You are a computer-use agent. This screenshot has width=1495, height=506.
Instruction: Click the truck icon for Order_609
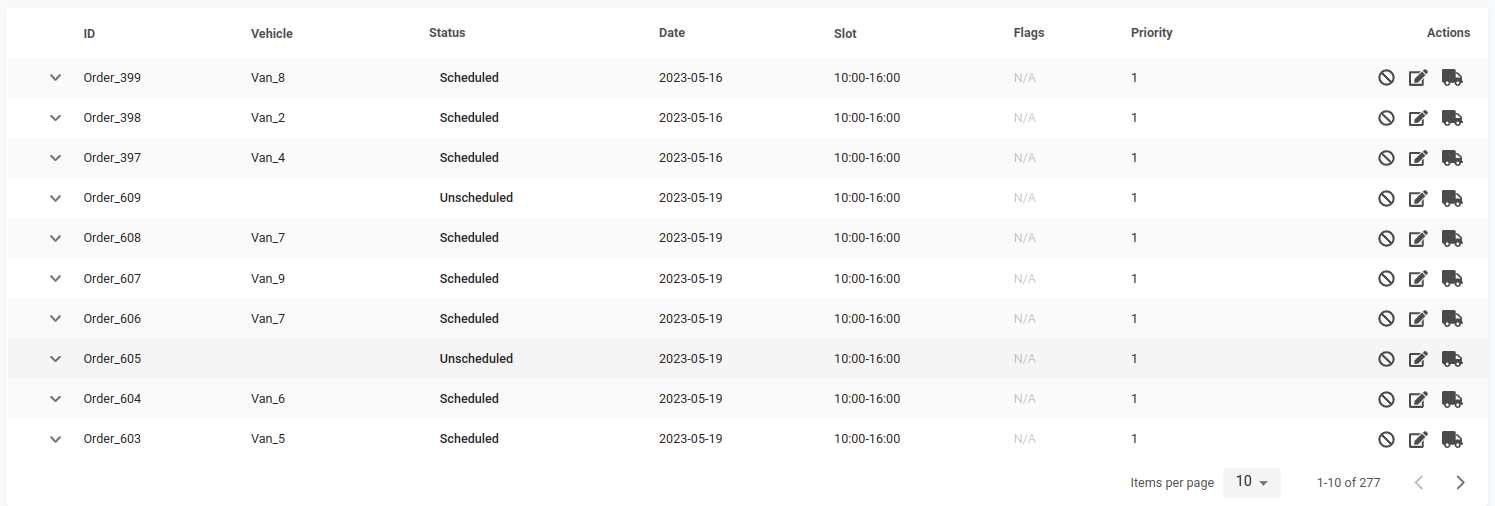[1452, 198]
